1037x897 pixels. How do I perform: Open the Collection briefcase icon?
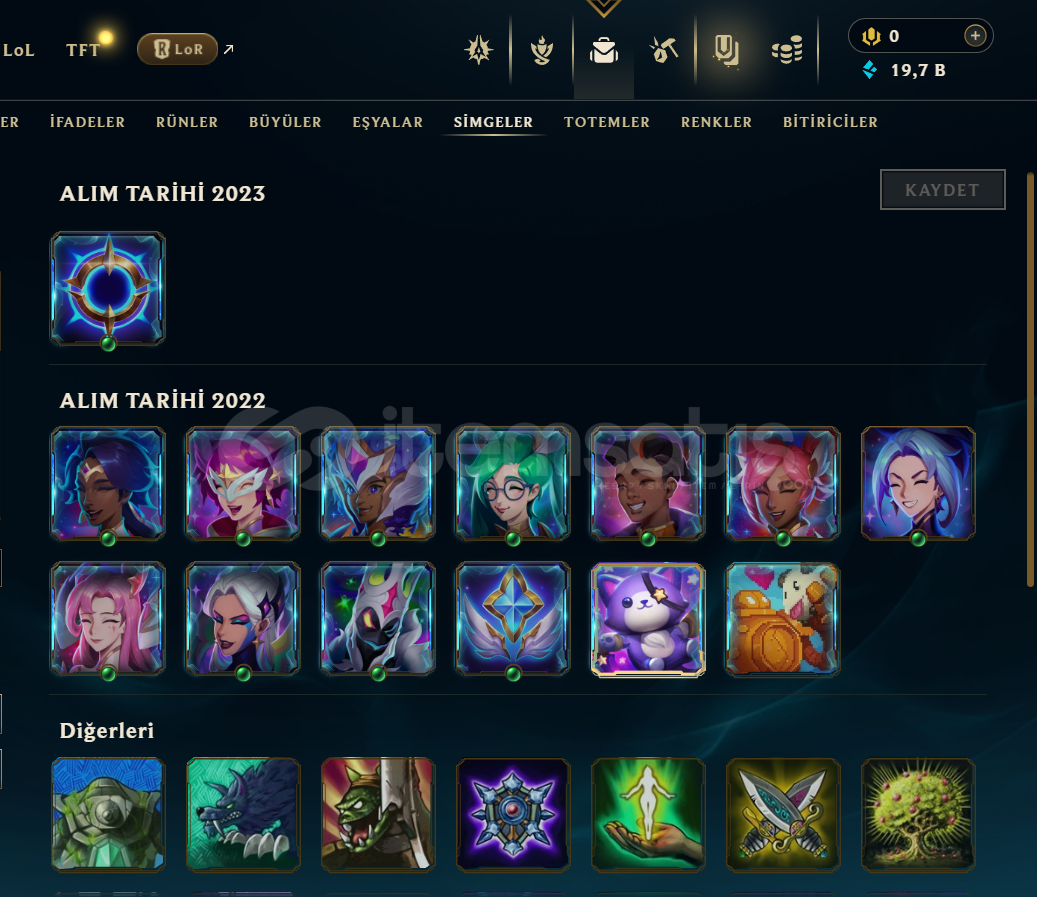point(604,50)
